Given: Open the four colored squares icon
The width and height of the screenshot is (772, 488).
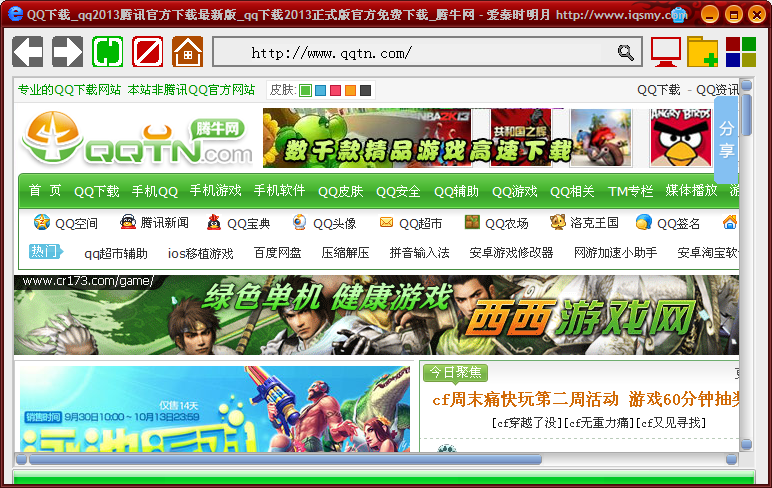Looking at the screenshot, I should click(741, 51).
